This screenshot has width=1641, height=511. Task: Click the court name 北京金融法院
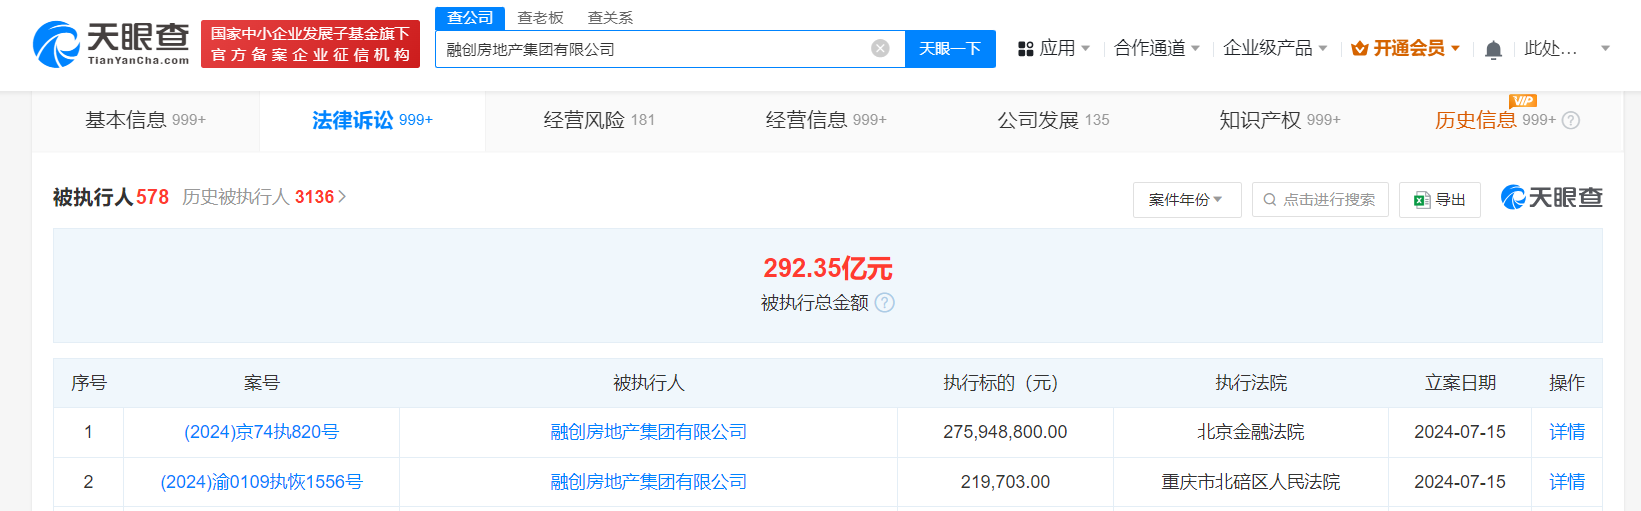tap(1251, 432)
